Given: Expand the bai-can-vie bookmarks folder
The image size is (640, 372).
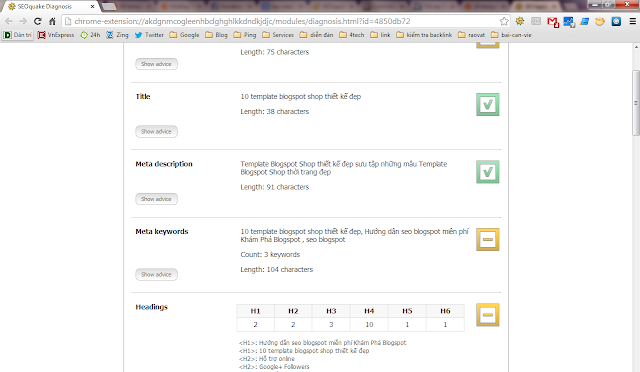Looking at the screenshot, I should [511, 35].
